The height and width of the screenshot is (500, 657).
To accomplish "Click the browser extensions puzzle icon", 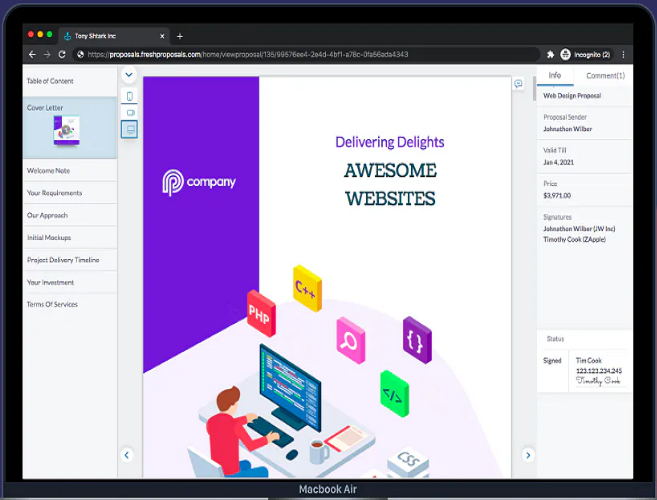I will pyautogui.click(x=550, y=54).
